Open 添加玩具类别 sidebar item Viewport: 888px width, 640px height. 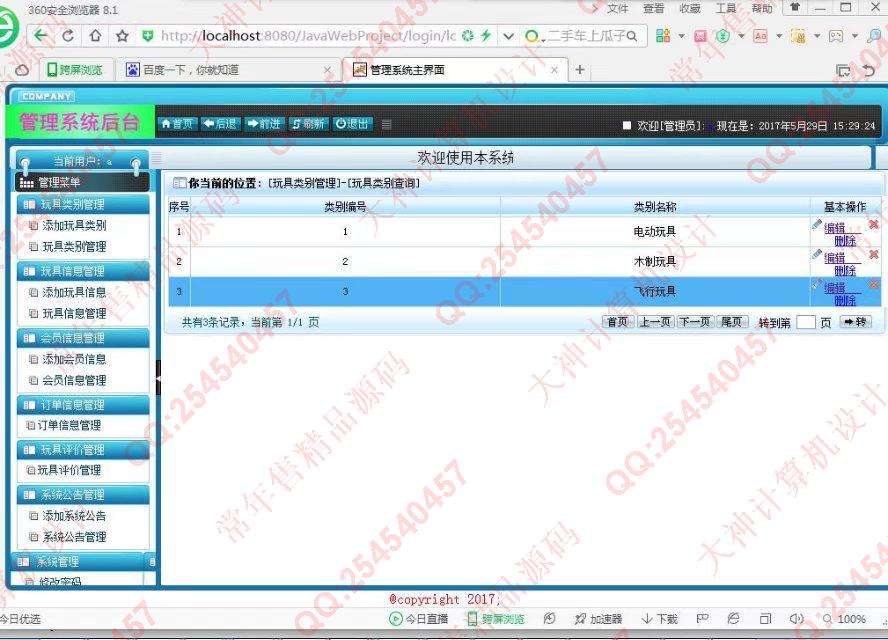(74, 225)
